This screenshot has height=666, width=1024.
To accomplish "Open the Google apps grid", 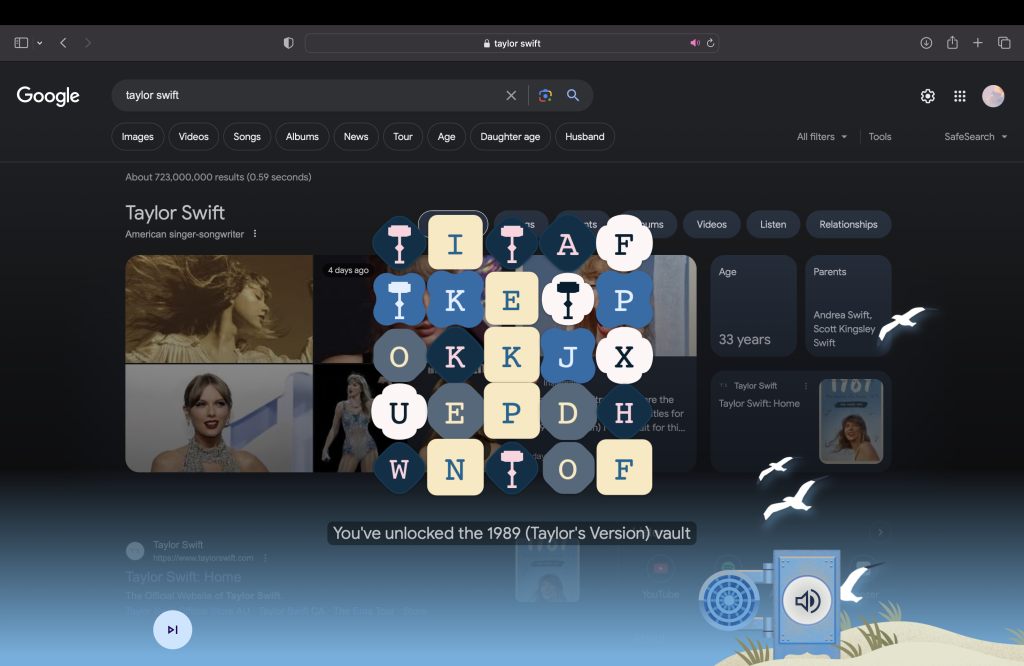I will coord(959,96).
